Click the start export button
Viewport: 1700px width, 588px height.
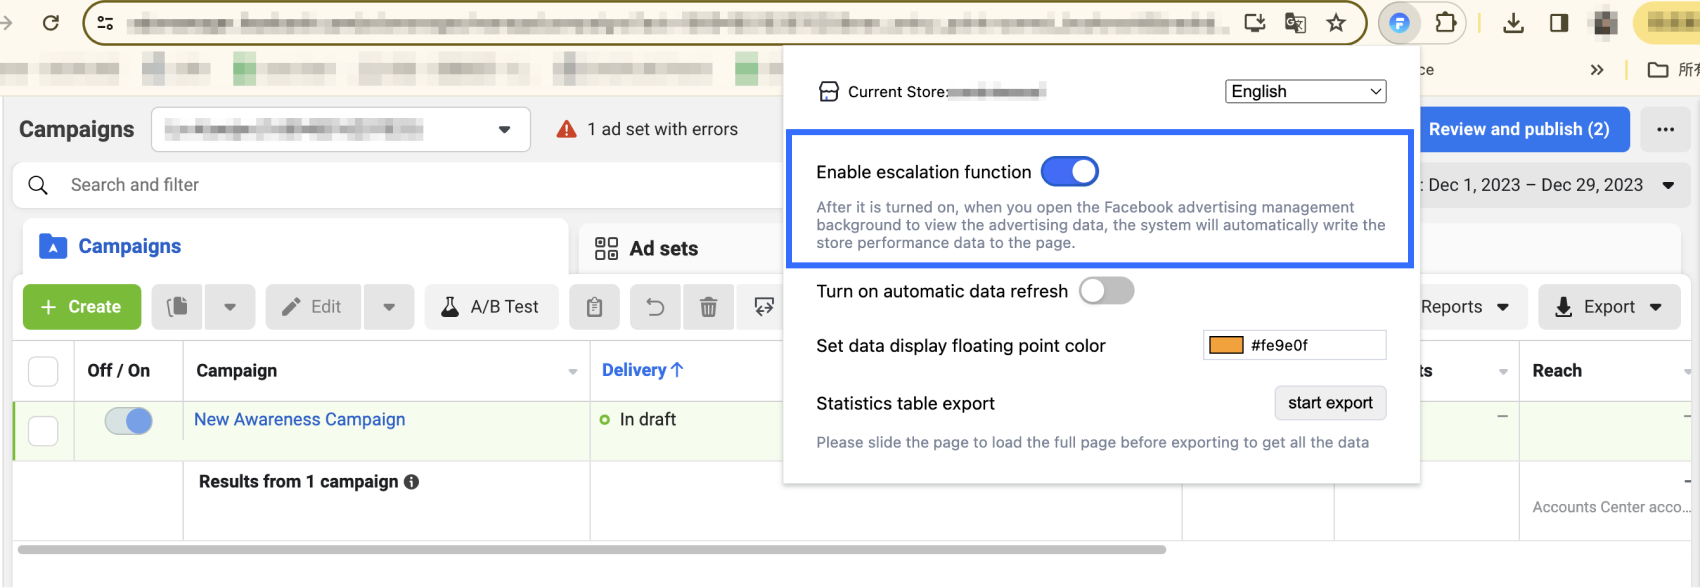point(1330,403)
